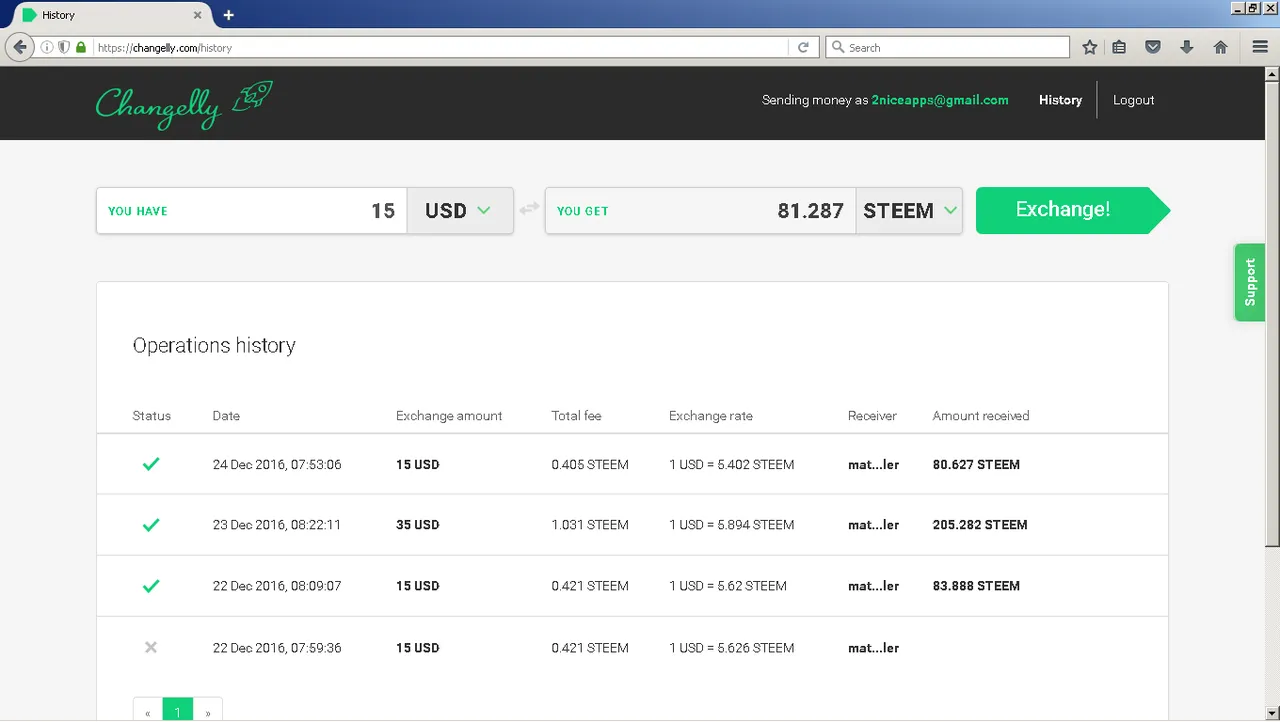This screenshot has width=1280, height=722.
Task: Click the shield tracking protection icon
Action: 63,47
